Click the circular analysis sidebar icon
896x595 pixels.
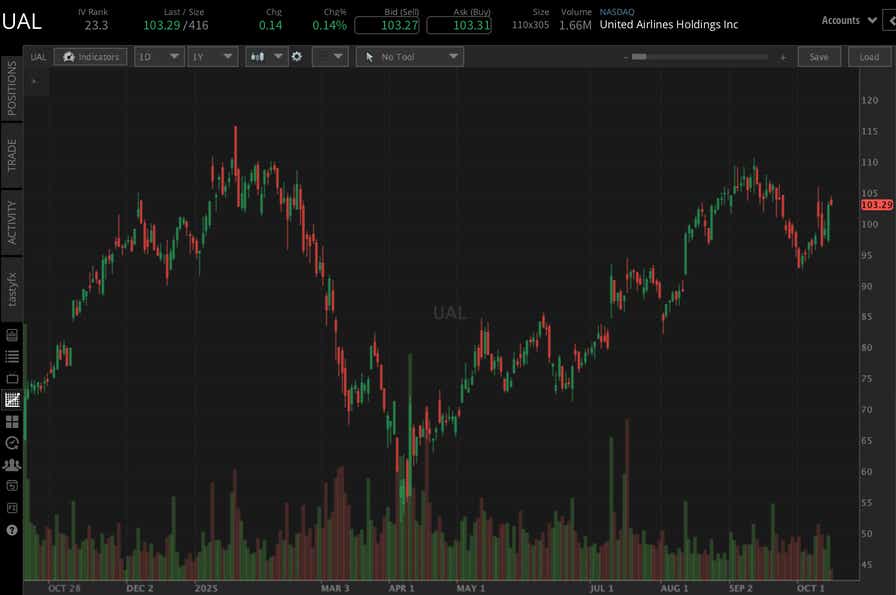[x=12, y=443]
